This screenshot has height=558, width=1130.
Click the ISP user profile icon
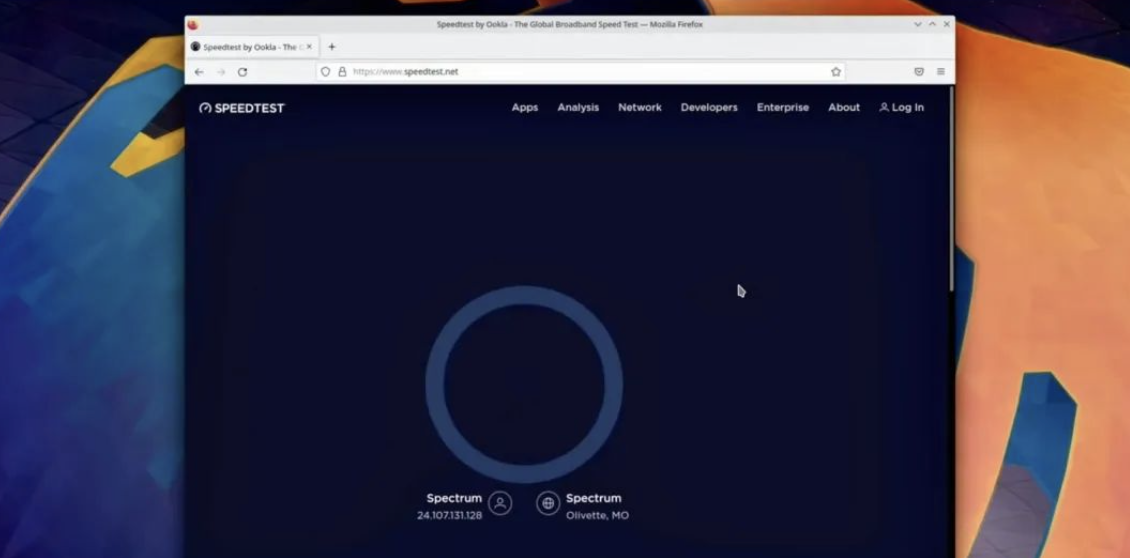(500, 504)
